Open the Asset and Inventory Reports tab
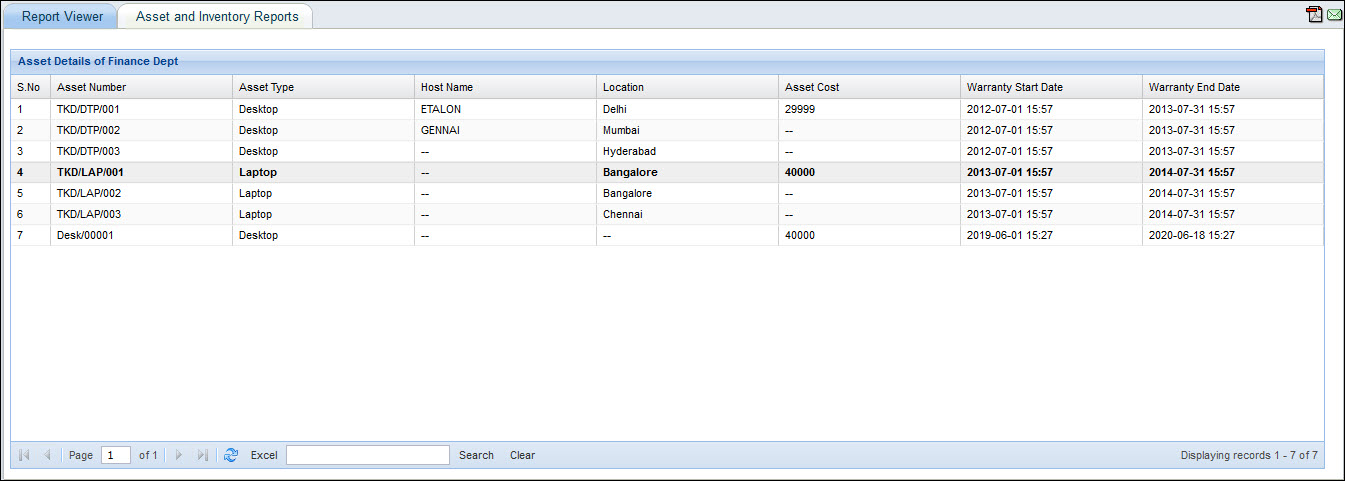Image resolution: width=1345 pixels, height=481 pixels. (217, 16)
